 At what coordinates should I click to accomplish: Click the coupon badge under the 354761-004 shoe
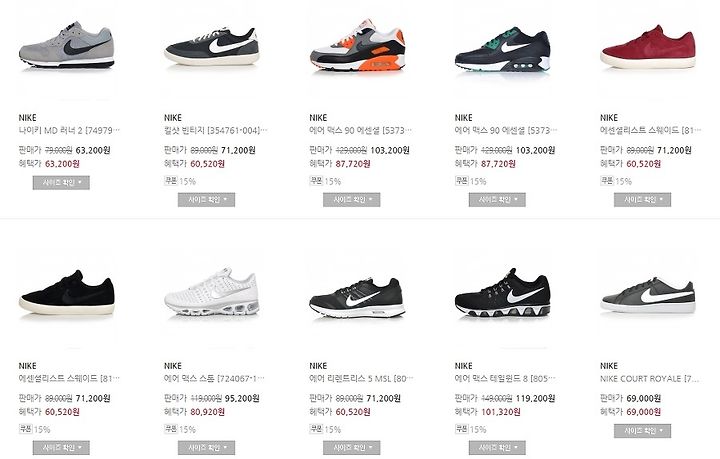pyautogui.click(x=171, y=181)
